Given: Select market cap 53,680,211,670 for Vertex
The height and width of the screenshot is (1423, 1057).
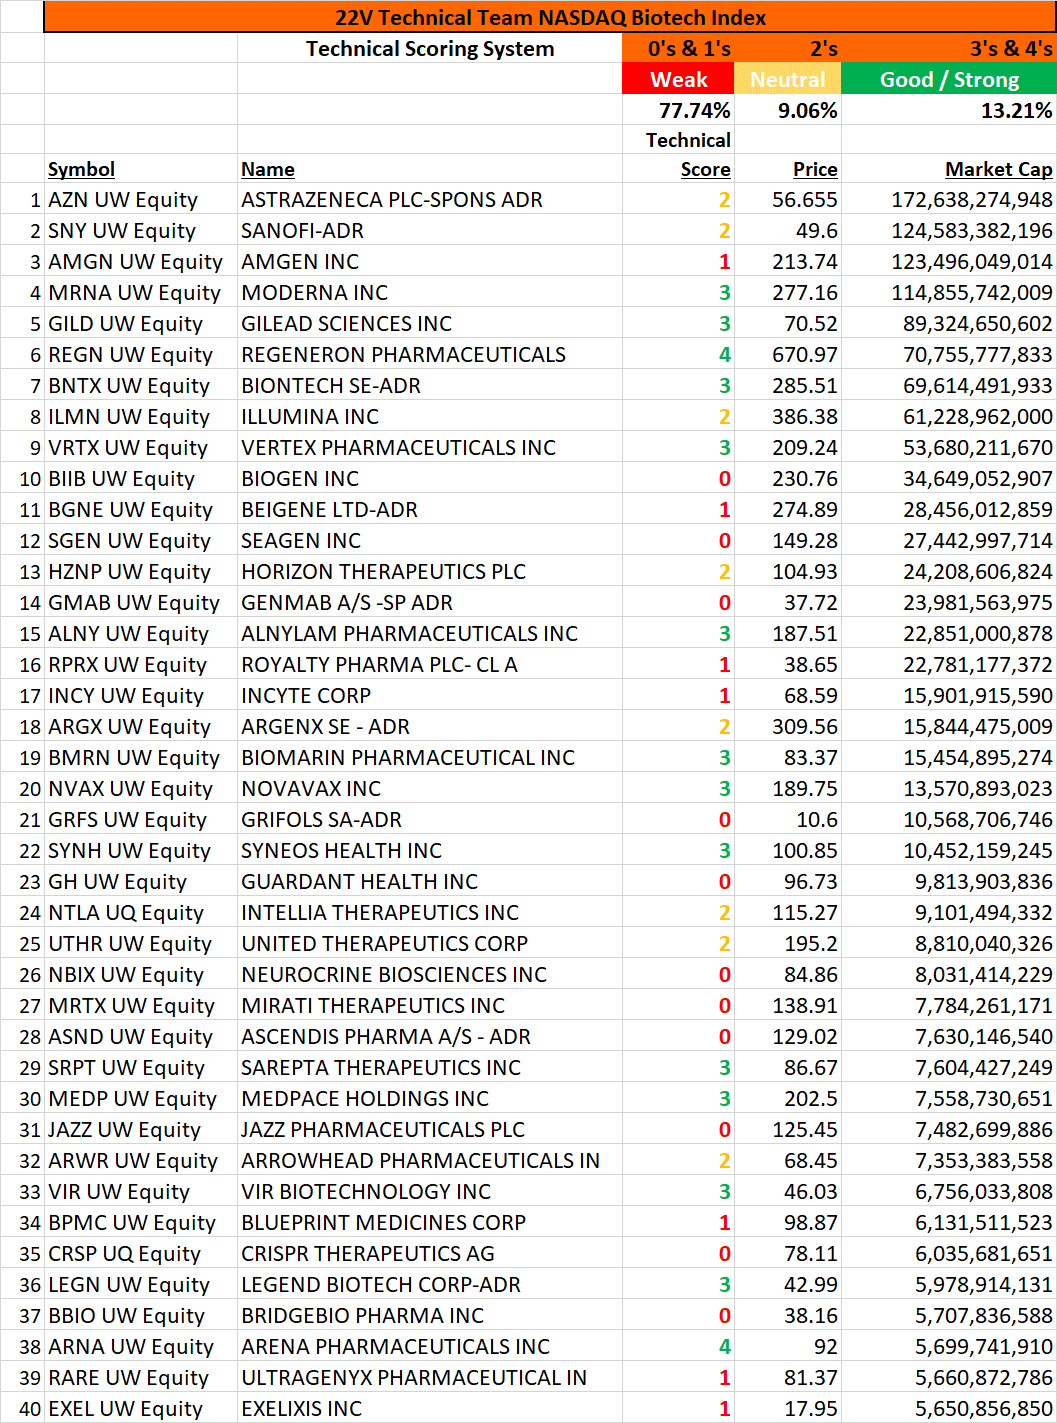Looking at the screenshot, I should [949, 448].
